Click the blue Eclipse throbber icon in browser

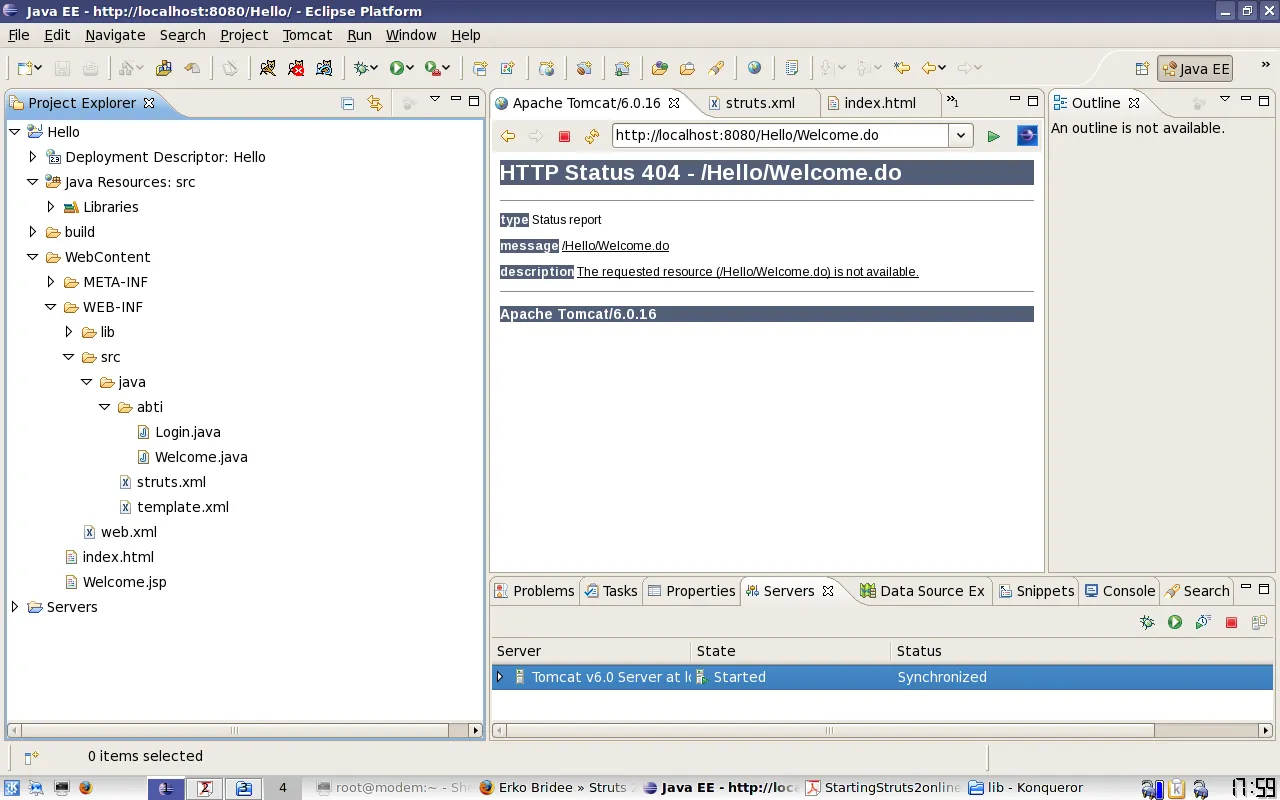[x=1027, y=136]
